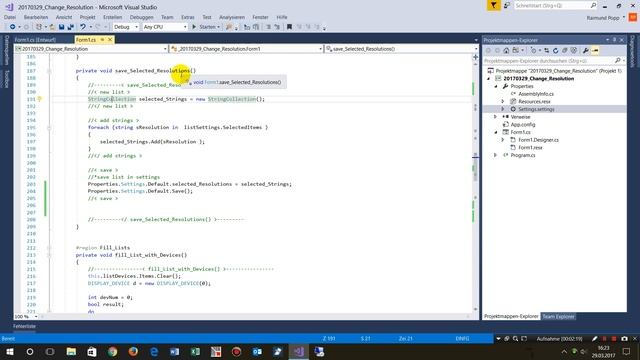
Task: Click the editor horizontal scrollbar
Action: click(255, 316)
